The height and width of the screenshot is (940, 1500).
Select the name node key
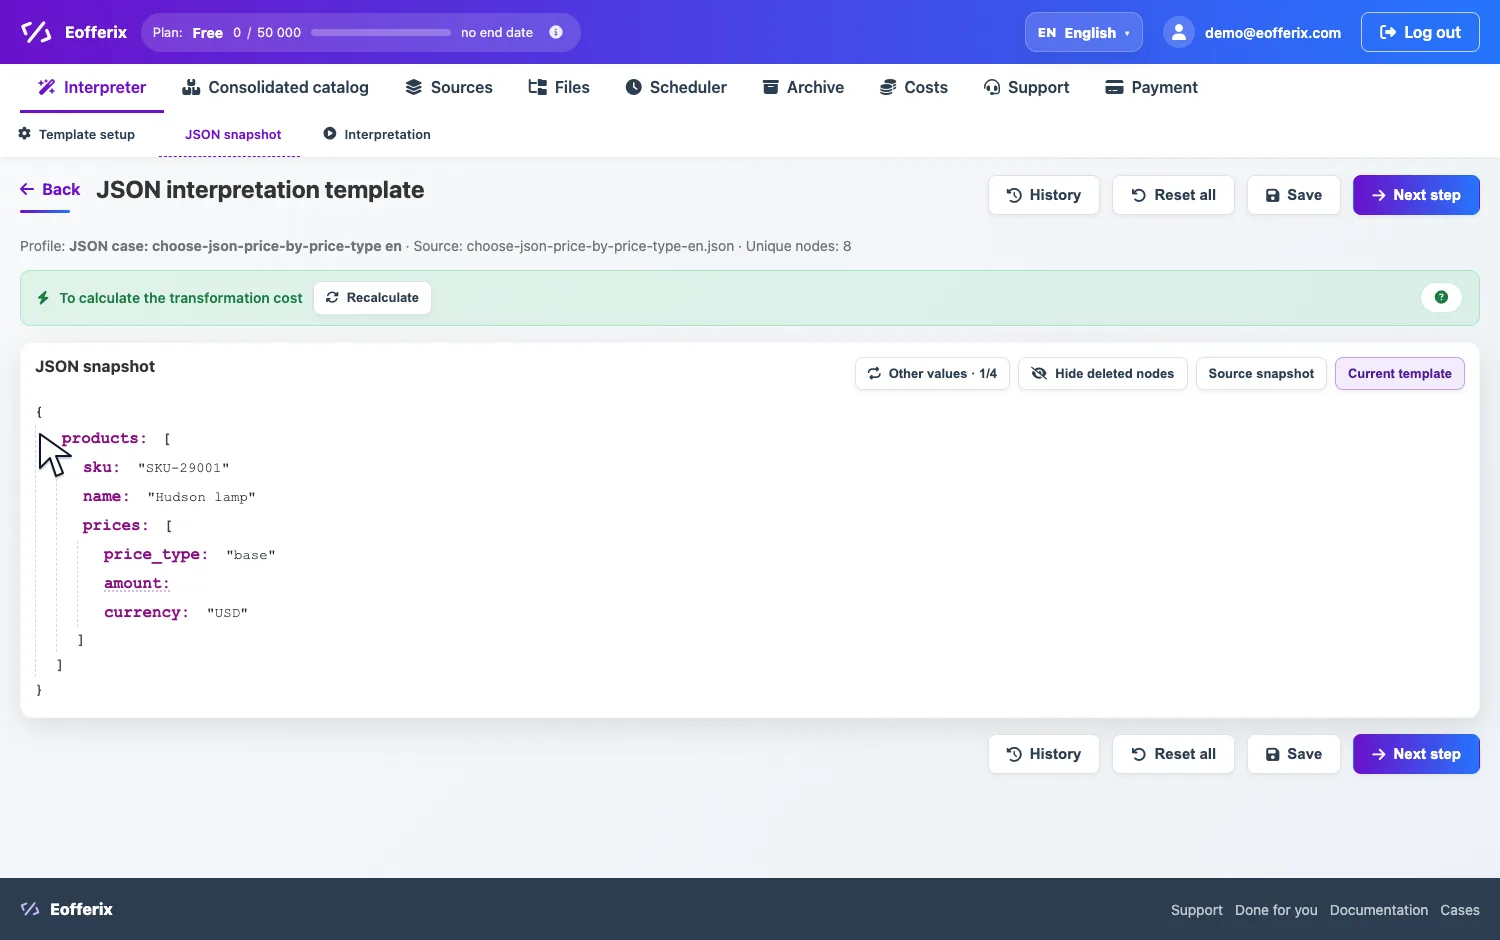[x=106, y=497]
